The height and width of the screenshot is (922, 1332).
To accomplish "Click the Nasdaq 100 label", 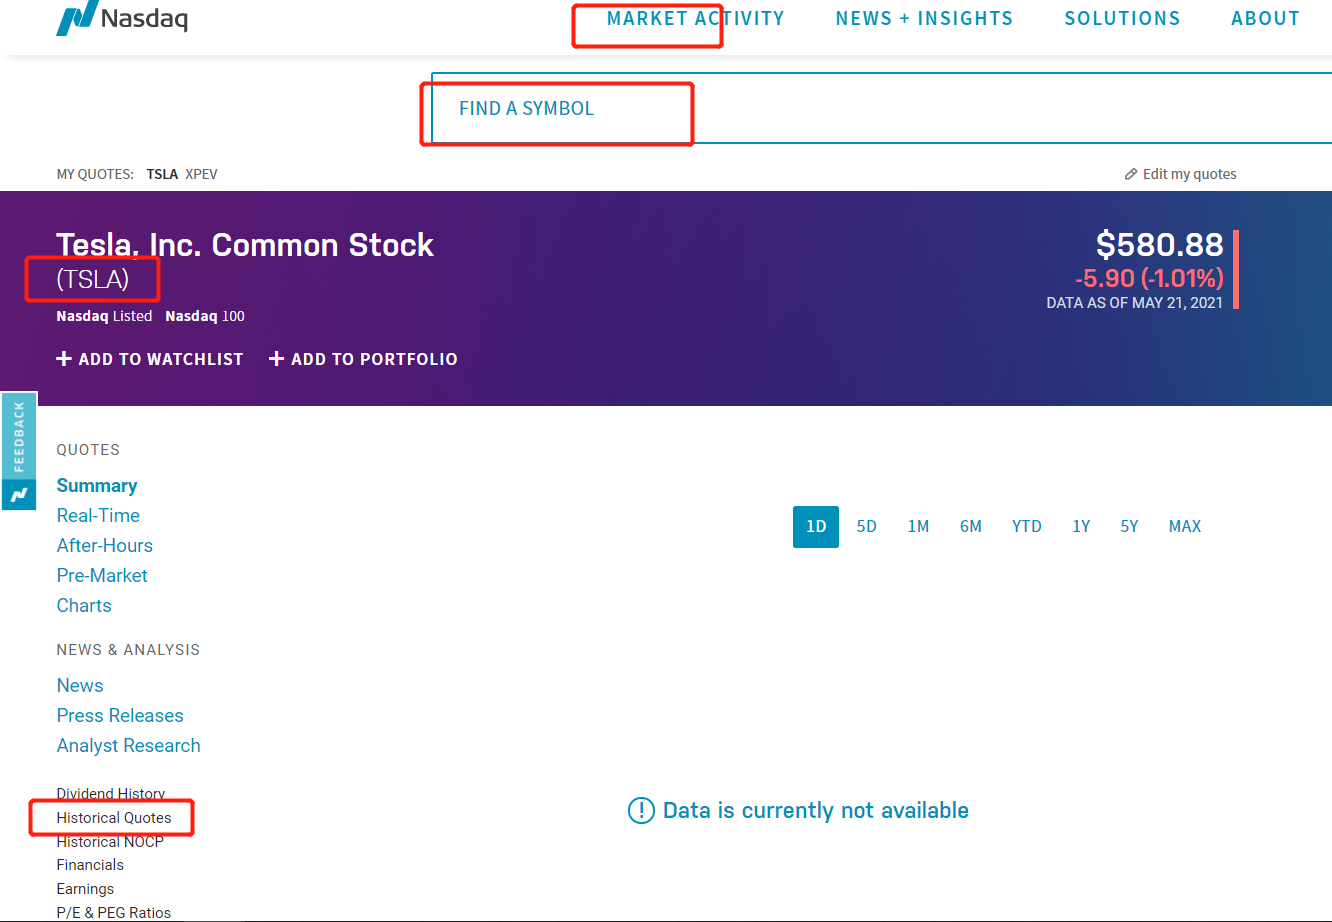I will click(x=205, y=316).
